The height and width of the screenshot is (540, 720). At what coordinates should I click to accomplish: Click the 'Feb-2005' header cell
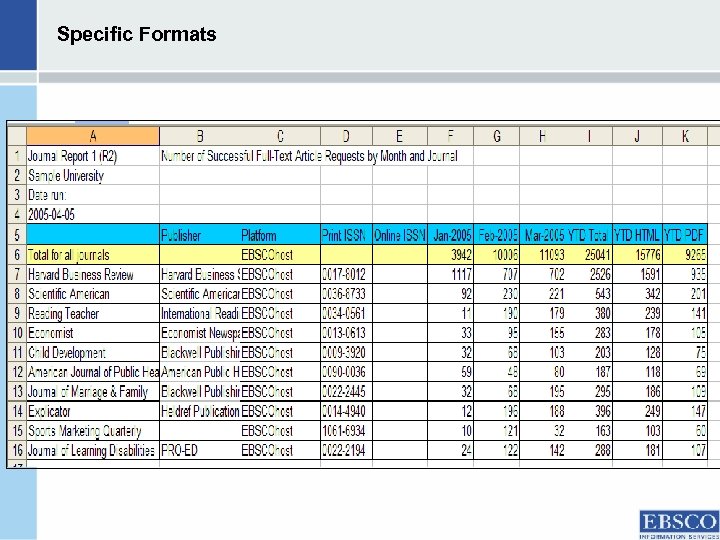coord(496,235)
